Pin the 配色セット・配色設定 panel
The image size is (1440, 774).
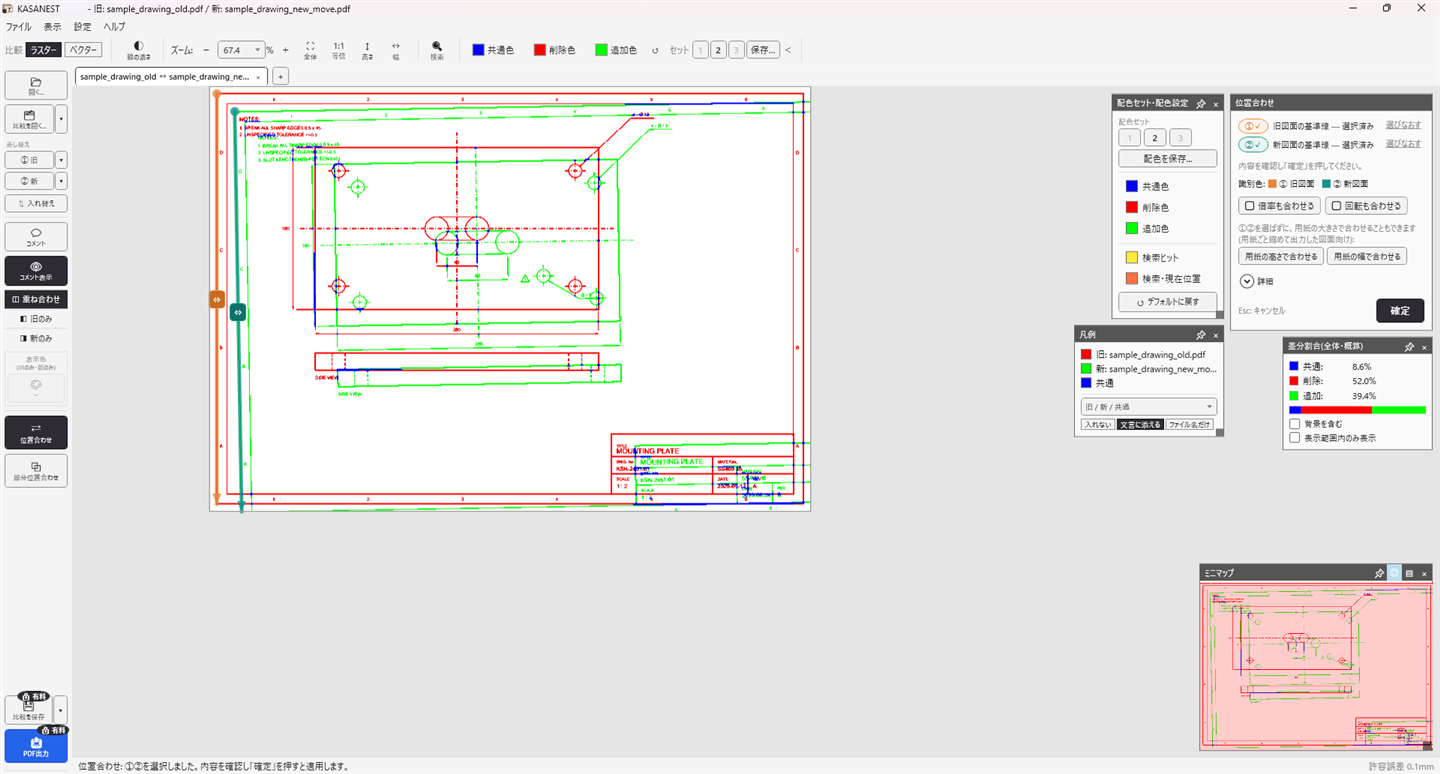click(x=1201, y=103)
